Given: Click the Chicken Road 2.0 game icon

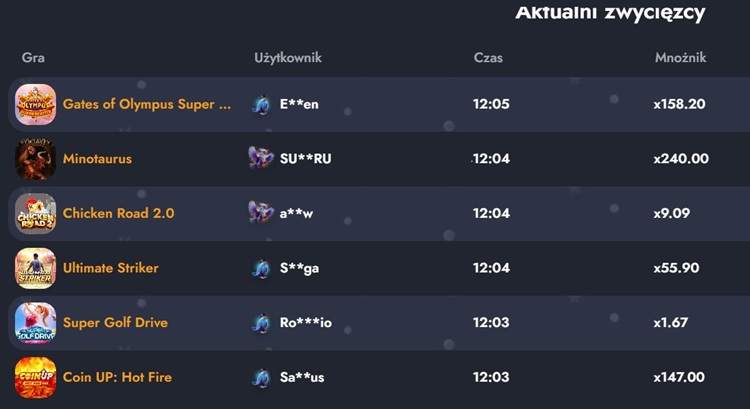Looking at the screenshot, I should pos(35,213).
